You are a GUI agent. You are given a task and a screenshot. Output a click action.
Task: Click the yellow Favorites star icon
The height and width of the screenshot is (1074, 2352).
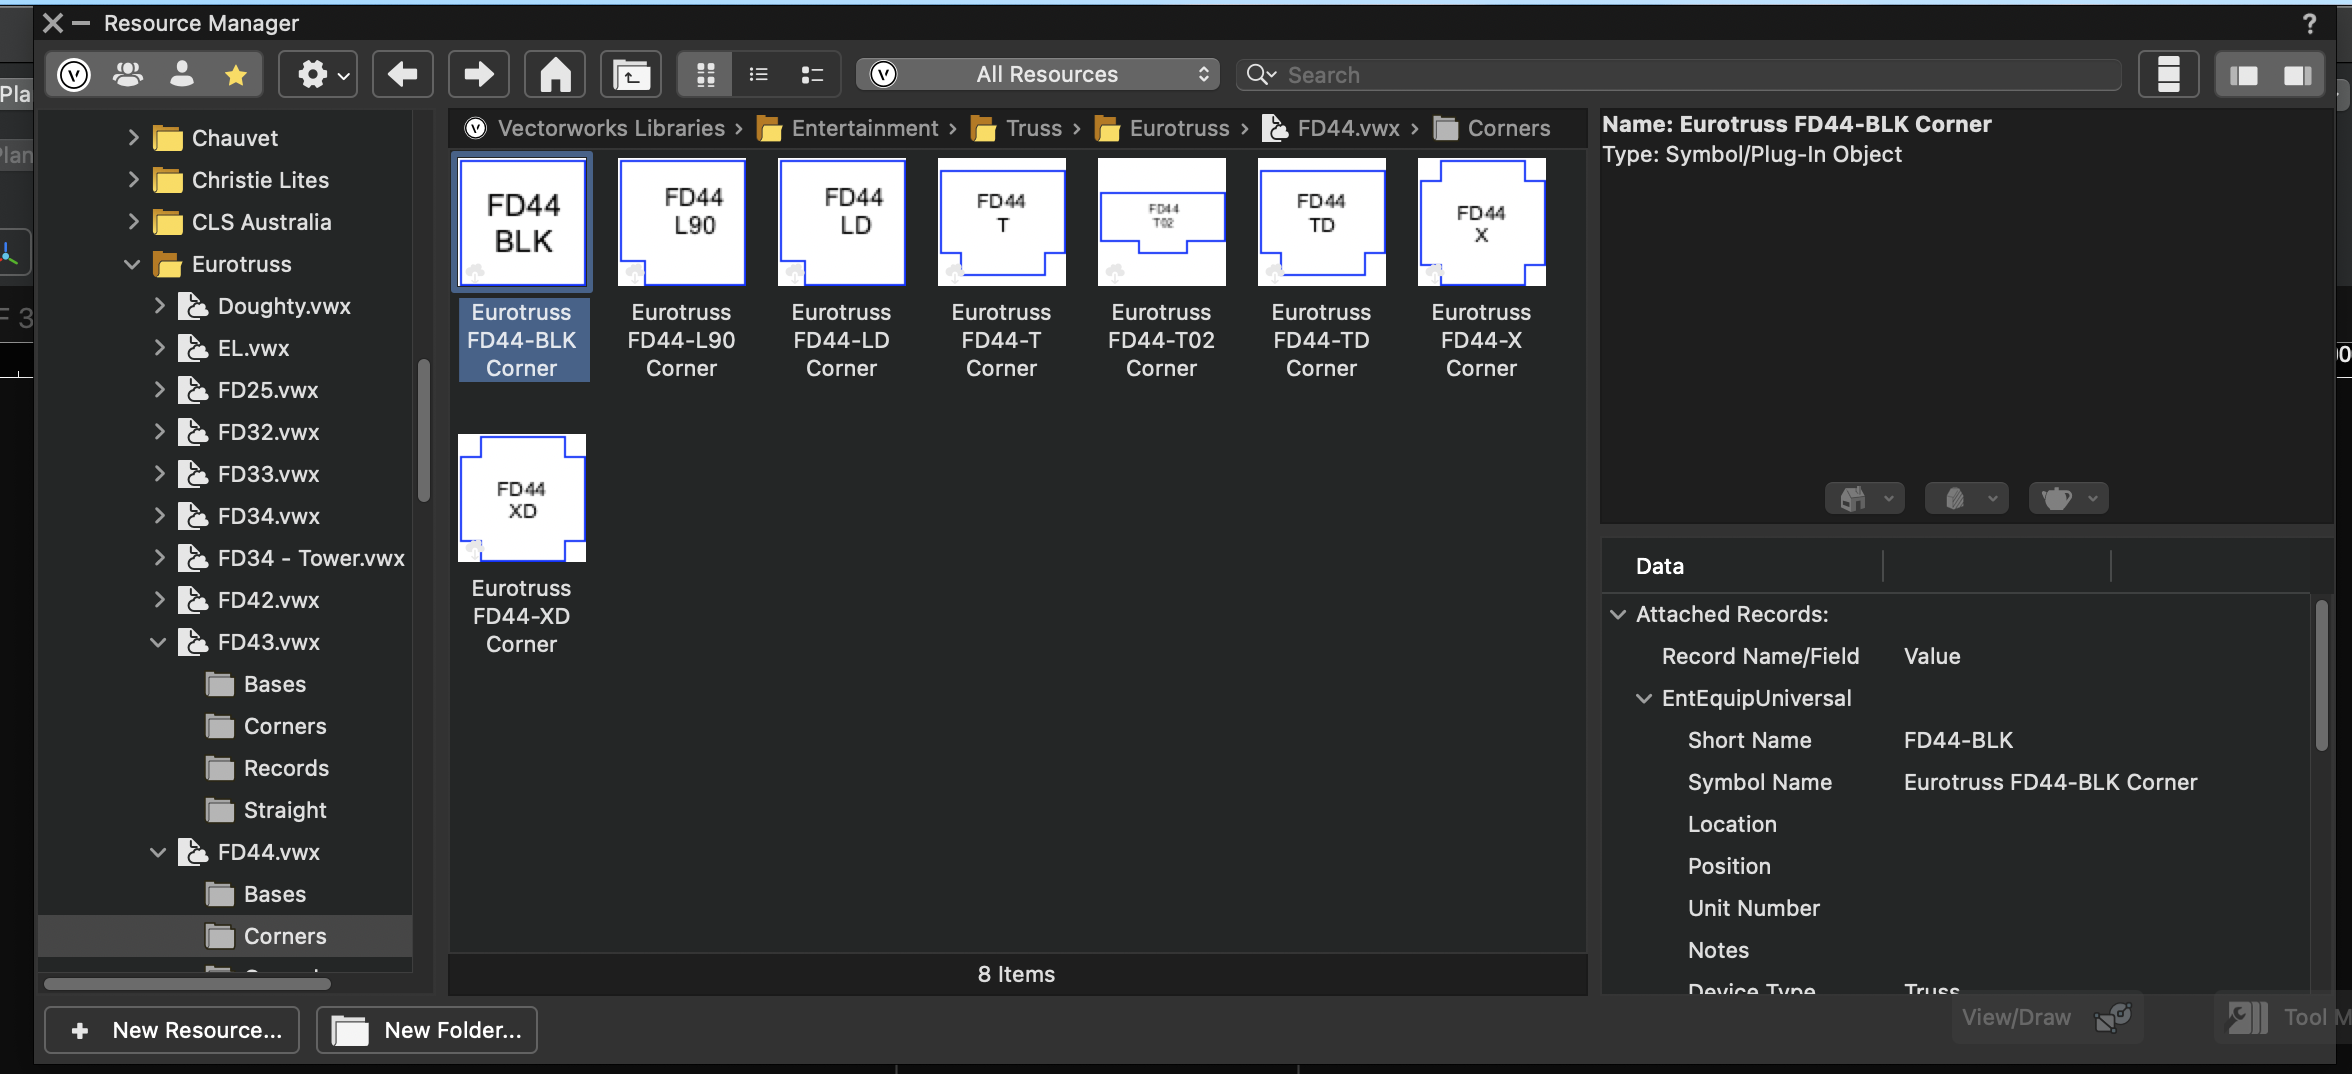[236, 75]
